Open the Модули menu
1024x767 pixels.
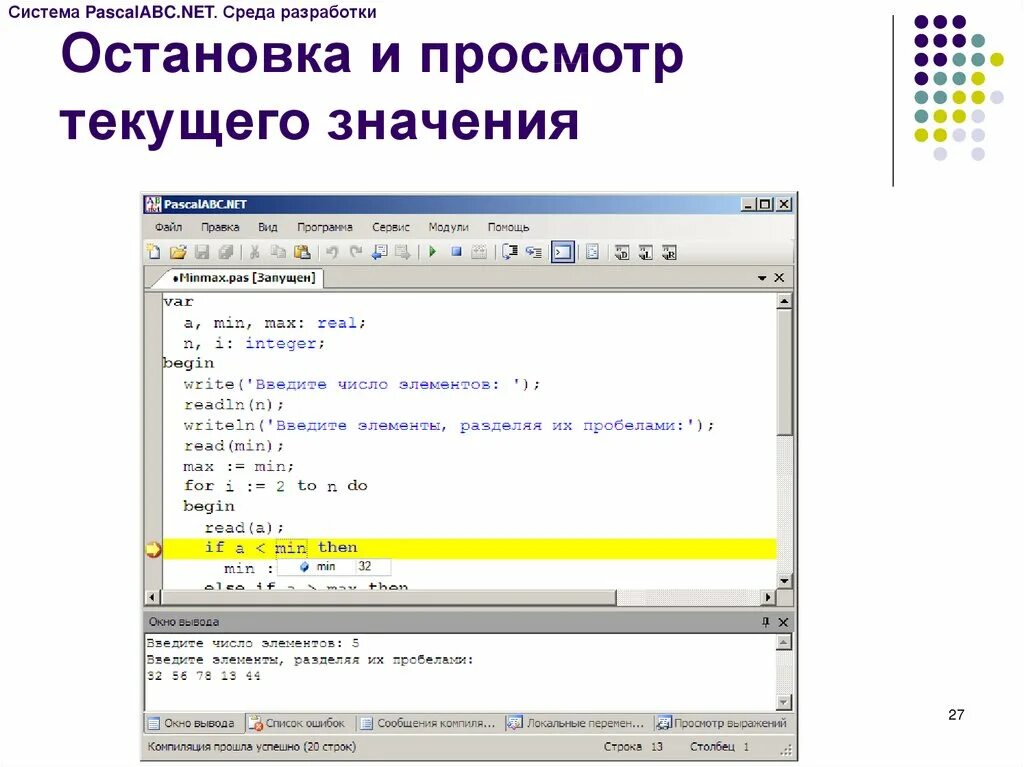[449, 227]
